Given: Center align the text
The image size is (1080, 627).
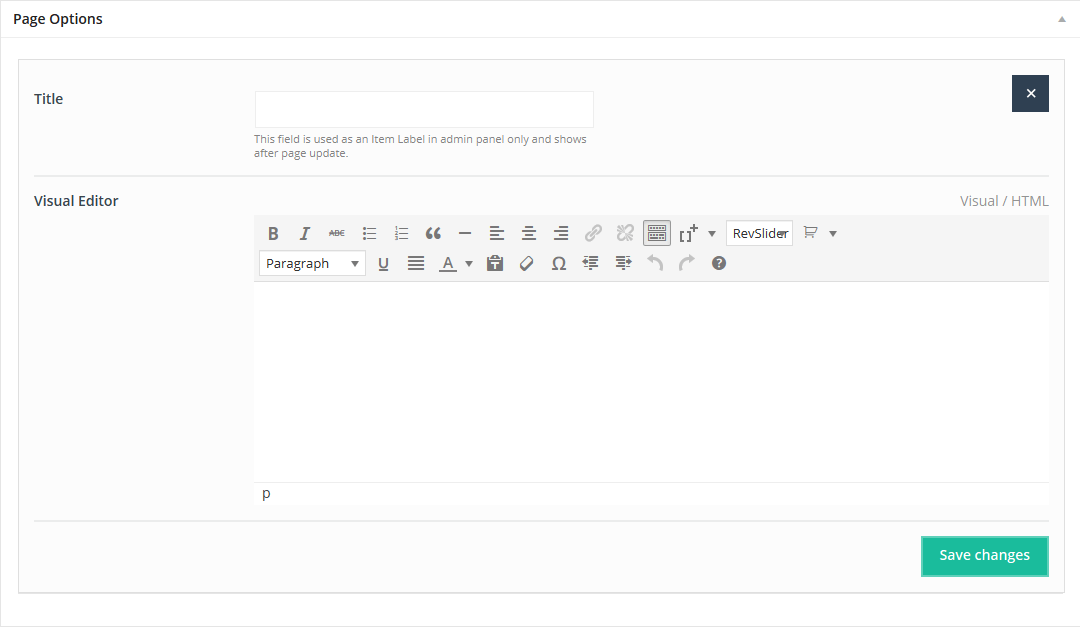Looking at the screenshot, I should pos(529,233).
